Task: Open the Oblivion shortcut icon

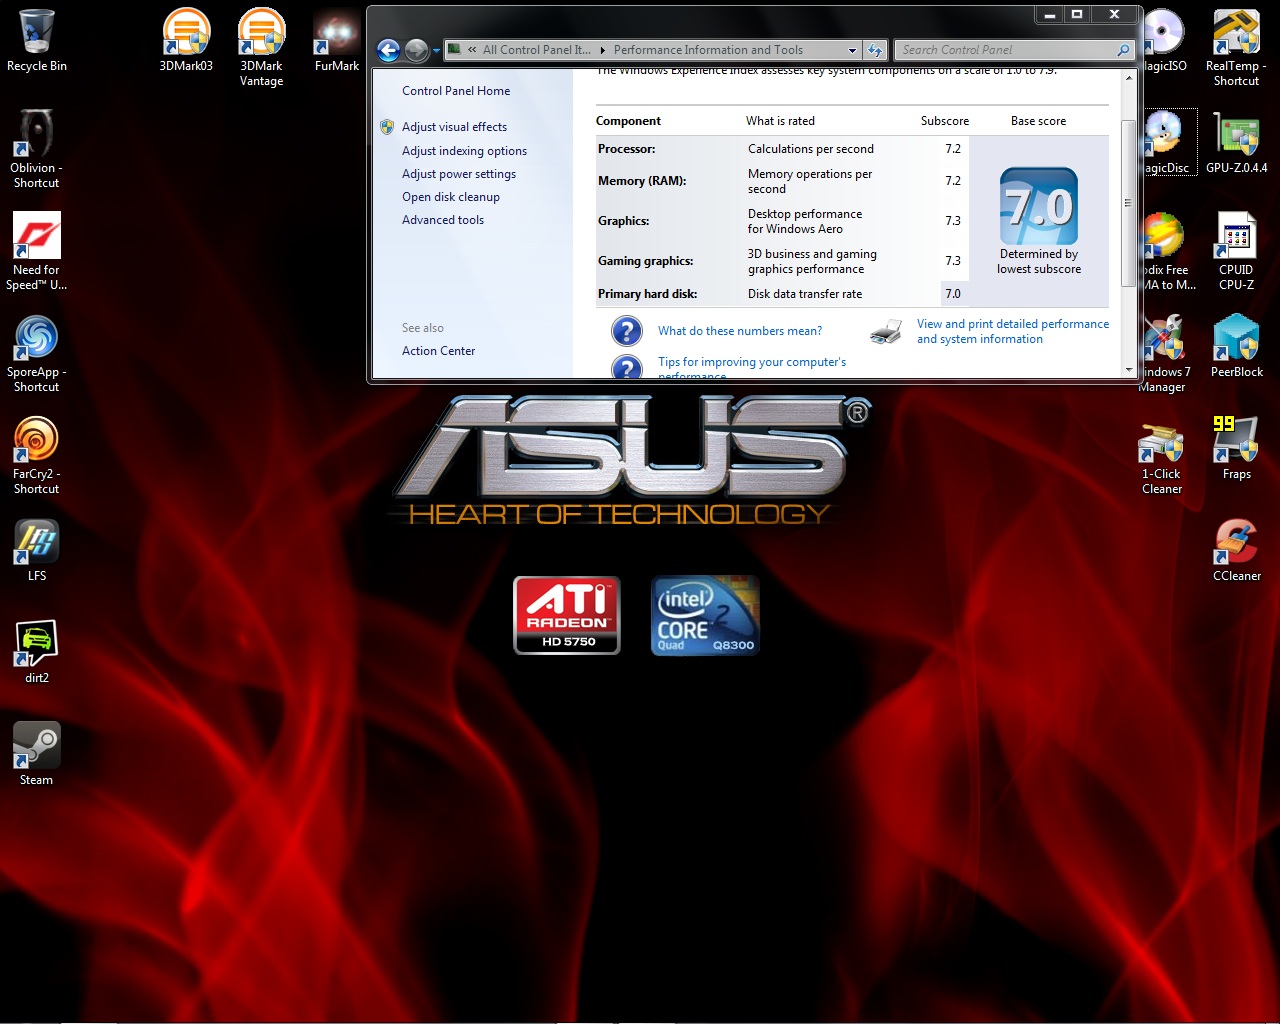Action: click(x=37, y=148)
